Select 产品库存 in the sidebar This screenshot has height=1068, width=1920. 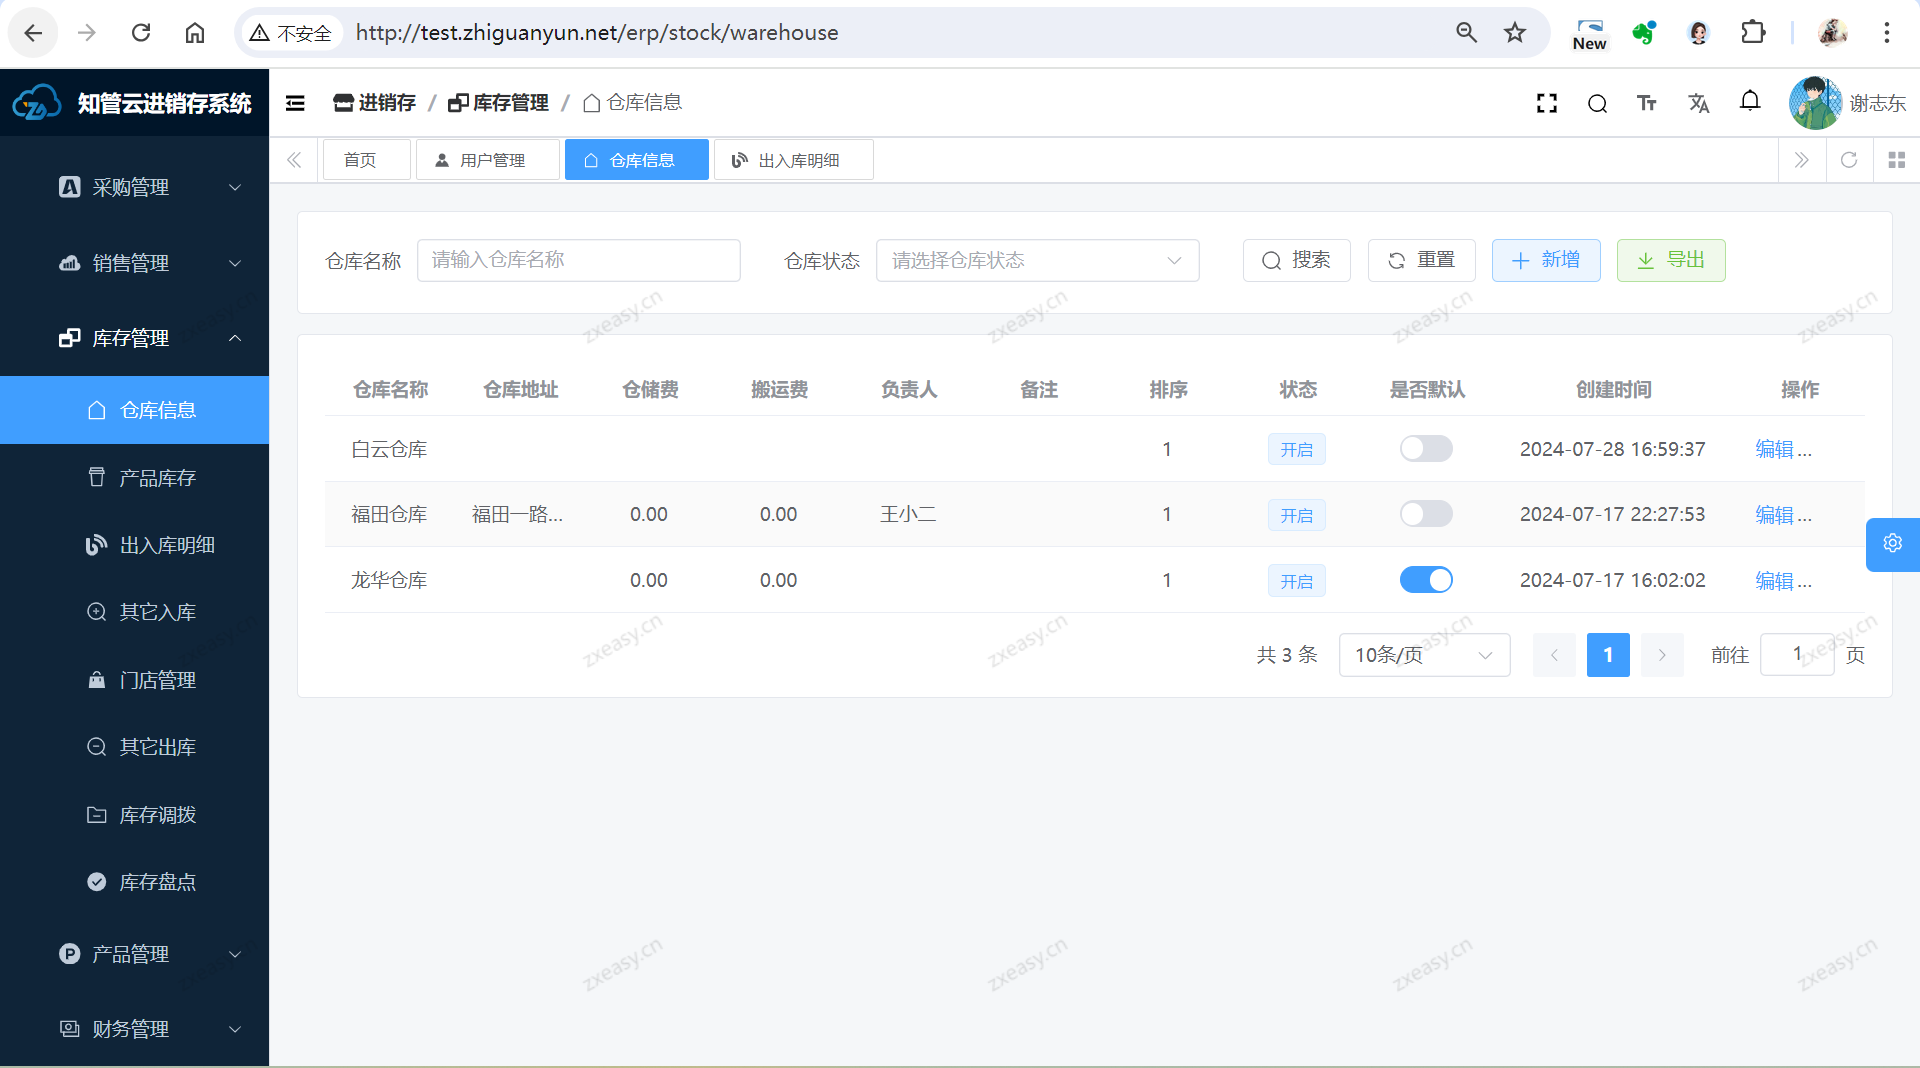(157, 478)
